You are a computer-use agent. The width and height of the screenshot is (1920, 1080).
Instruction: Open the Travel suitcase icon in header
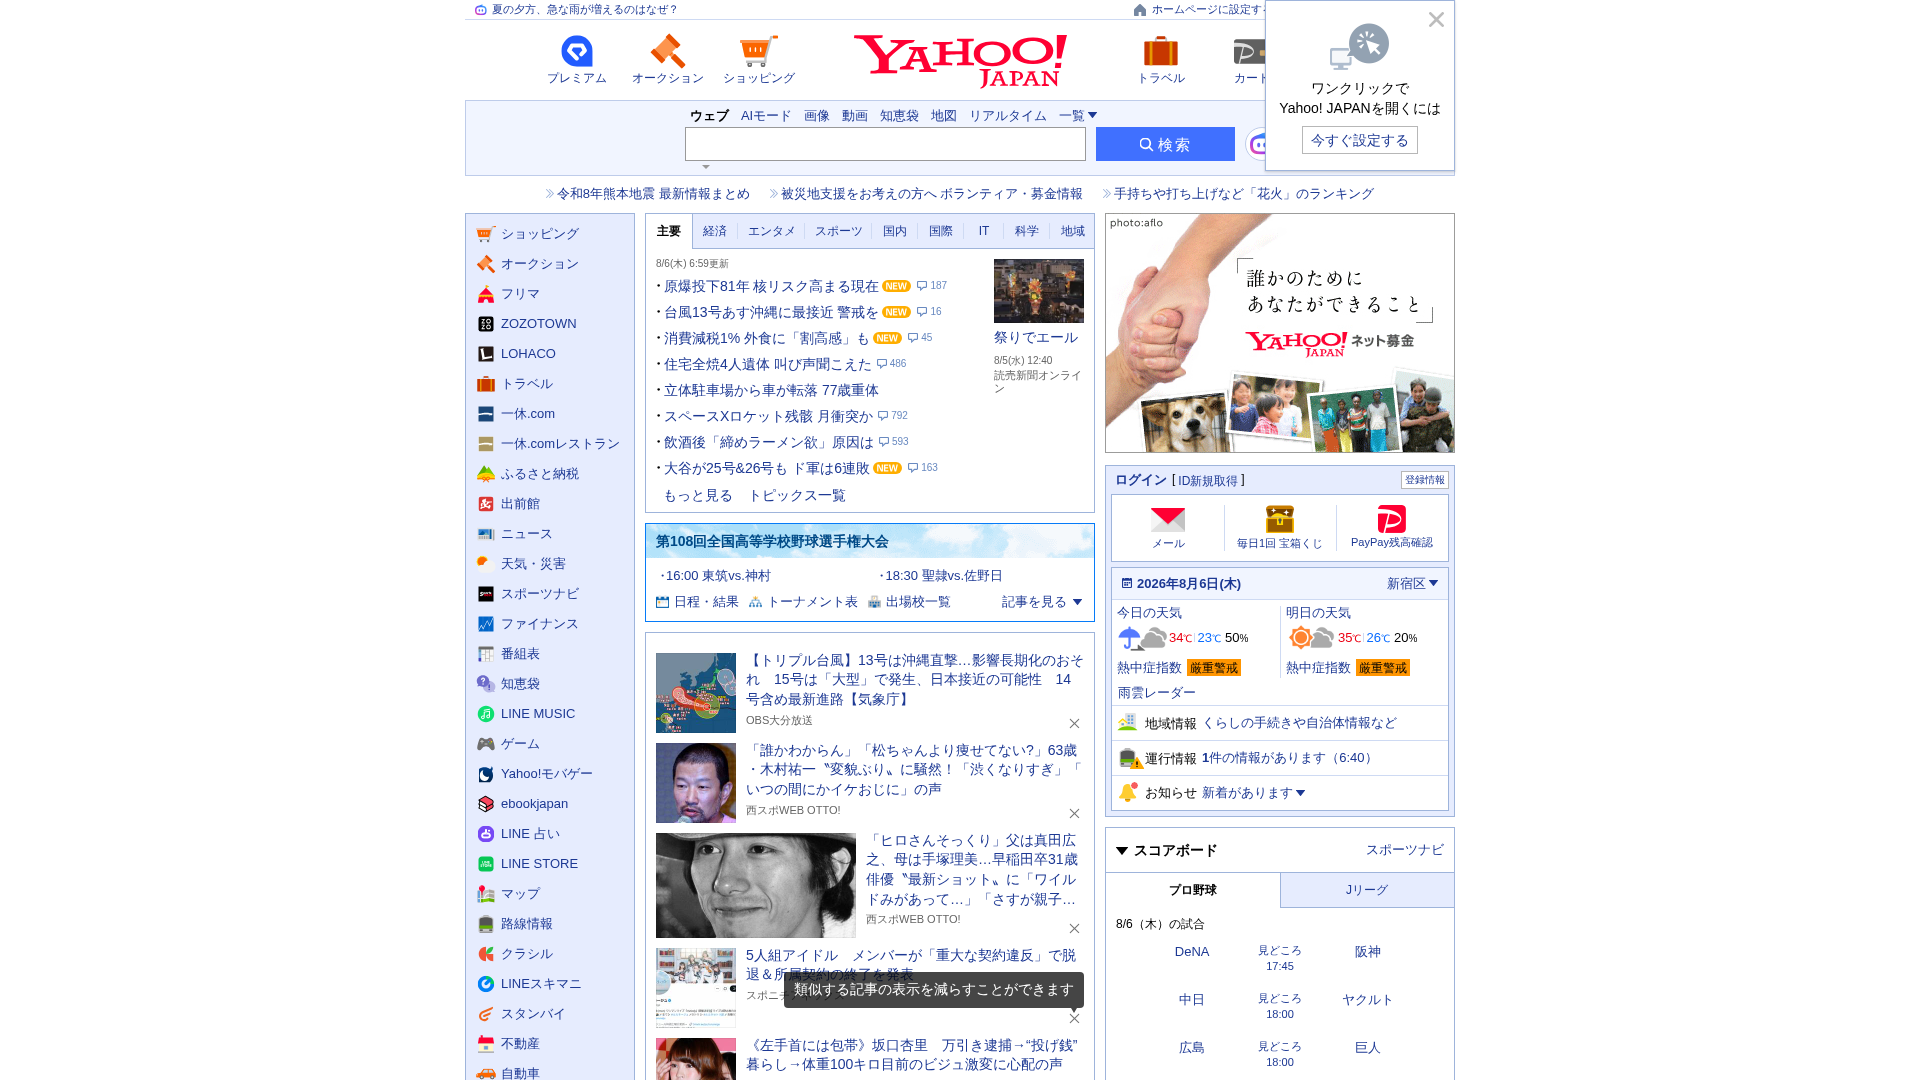(x=1161, y=52)
